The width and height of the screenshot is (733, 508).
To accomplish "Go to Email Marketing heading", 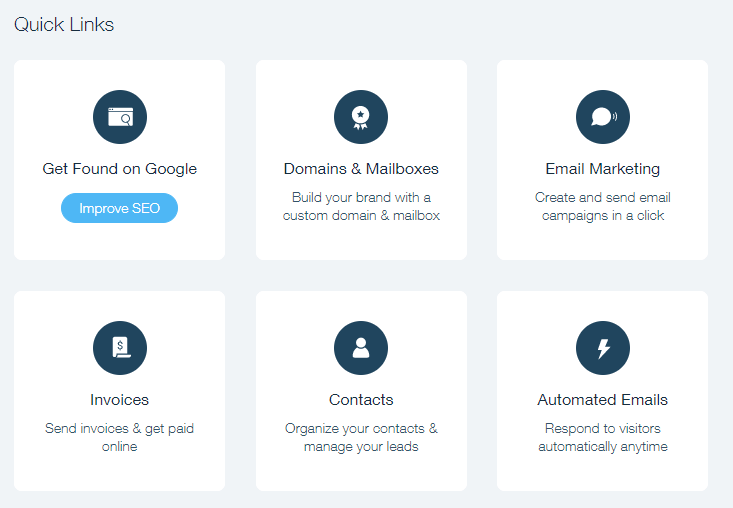I will [x=603, y=169].
